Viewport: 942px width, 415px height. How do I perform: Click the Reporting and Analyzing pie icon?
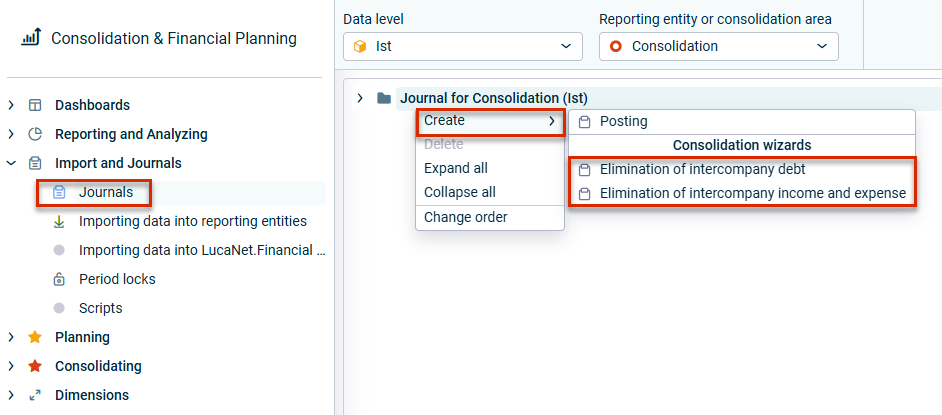pyautogui.click(x=35, y=134)
